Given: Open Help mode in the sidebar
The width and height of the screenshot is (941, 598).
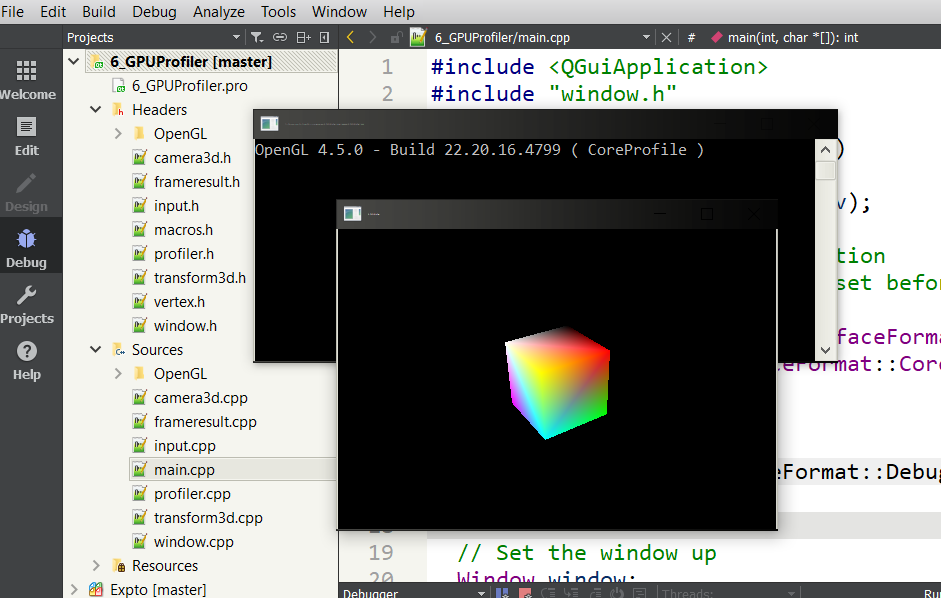Looking at the screenshot, I should [x=27, y=359].
